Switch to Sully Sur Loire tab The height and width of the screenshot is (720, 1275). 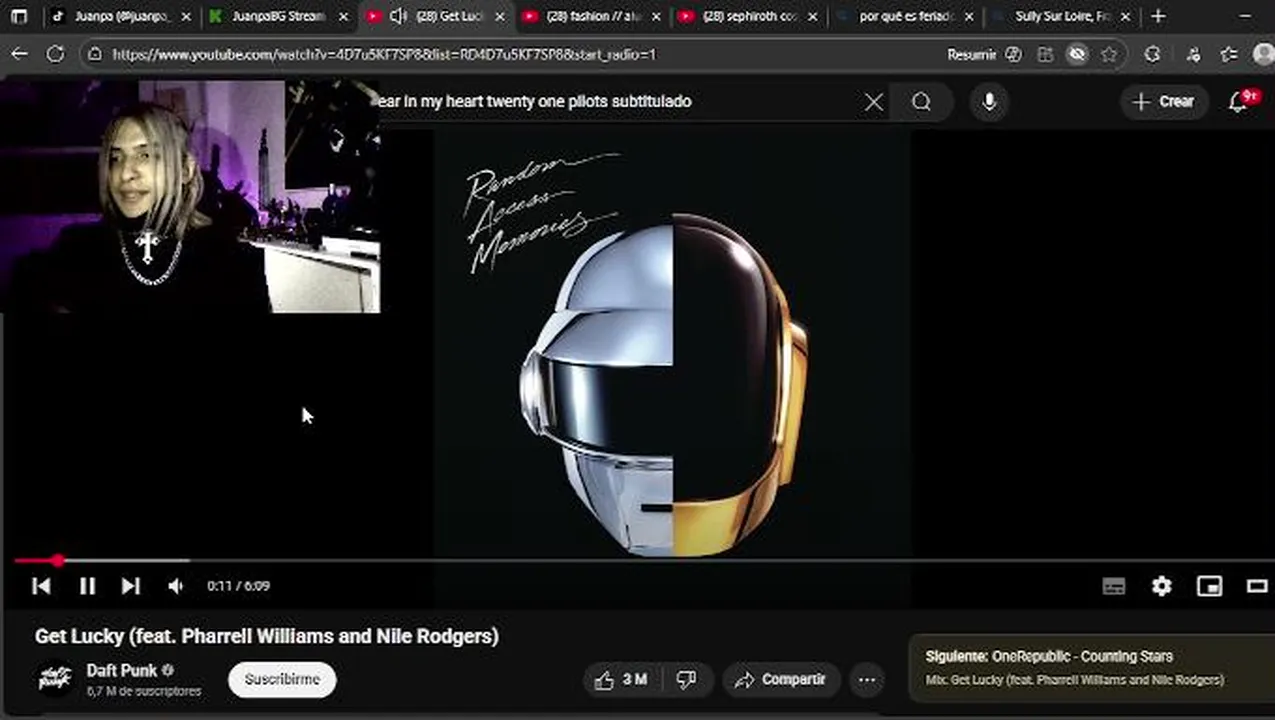coord(1060,16)
